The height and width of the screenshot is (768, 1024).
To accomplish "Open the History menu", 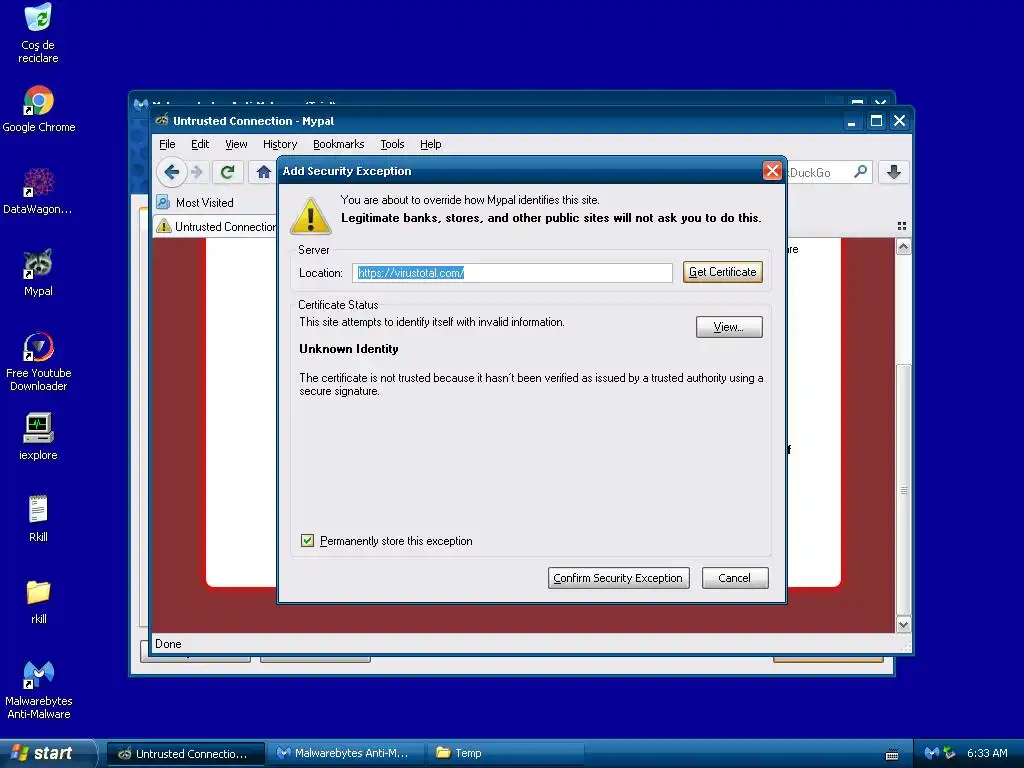I will [x=280, y=144].
